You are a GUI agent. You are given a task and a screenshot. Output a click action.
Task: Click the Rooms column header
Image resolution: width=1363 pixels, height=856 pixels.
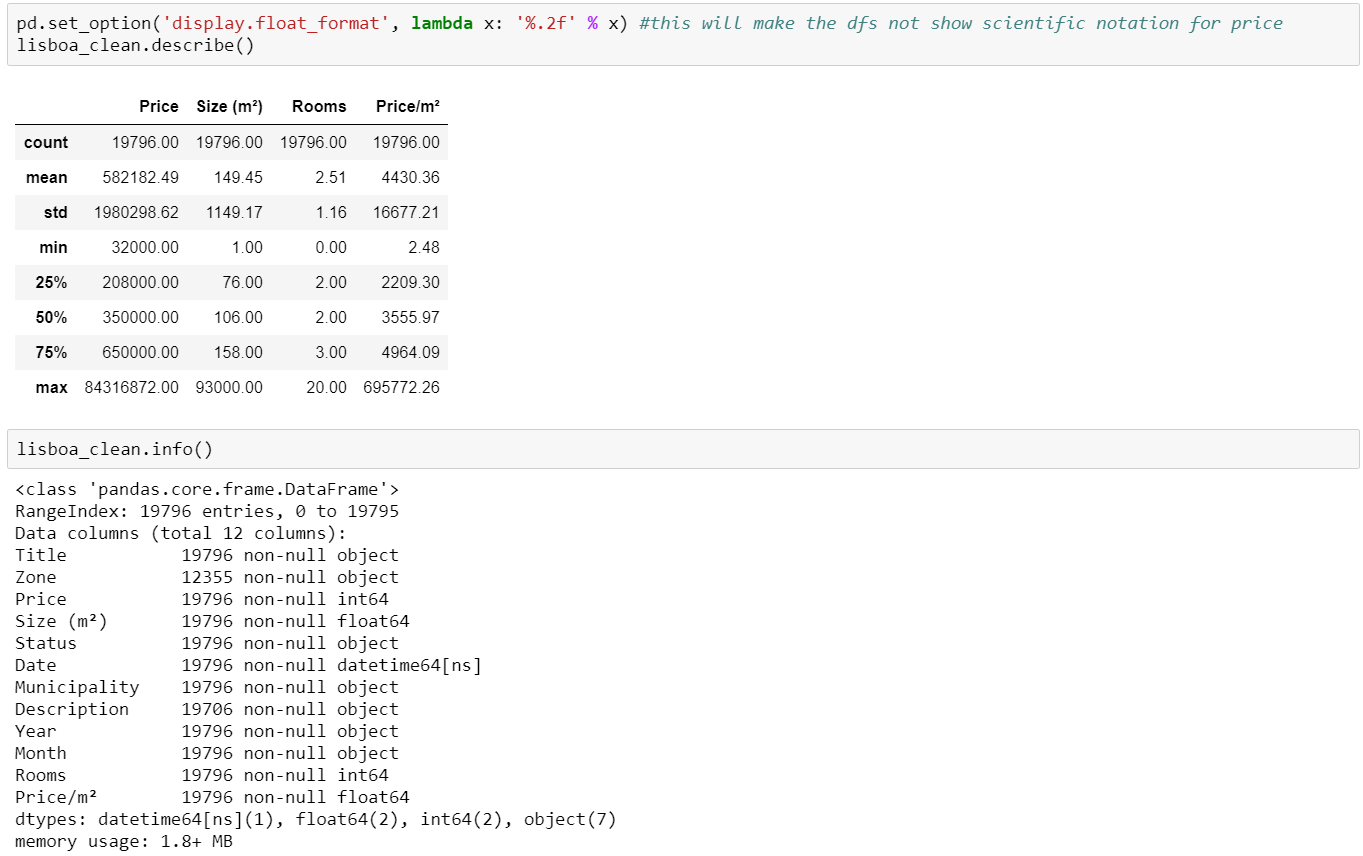tap(319, 106)
